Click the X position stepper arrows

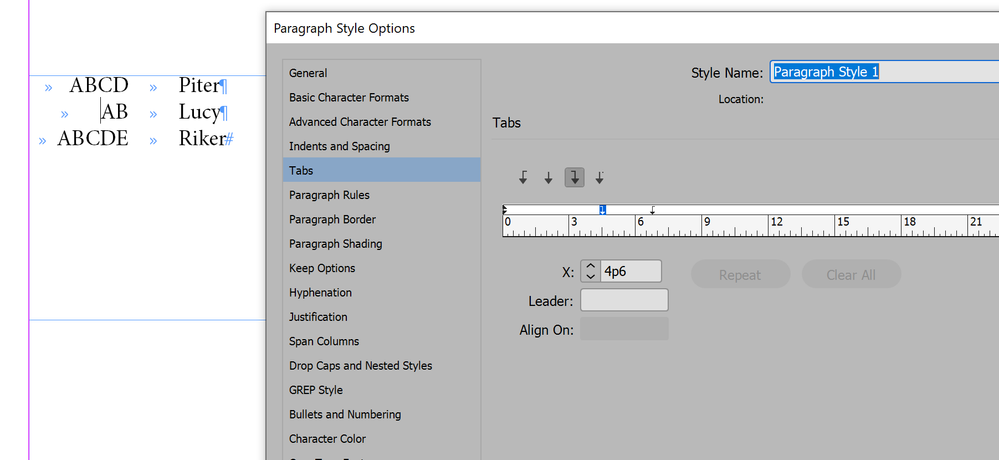(590, 271)
